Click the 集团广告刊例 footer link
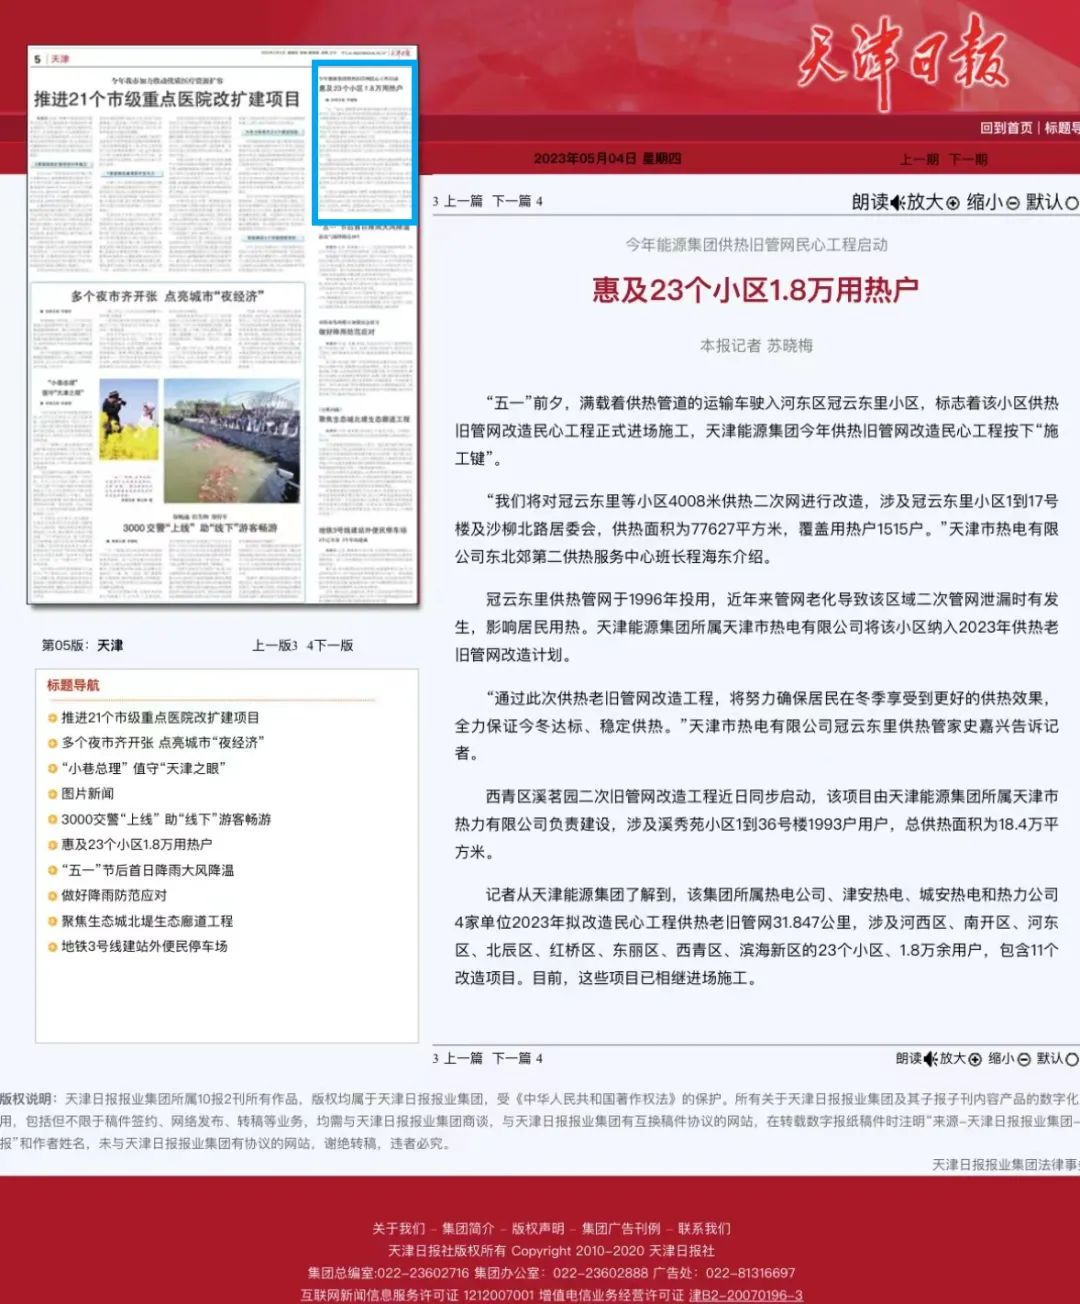 (621, 1228)
